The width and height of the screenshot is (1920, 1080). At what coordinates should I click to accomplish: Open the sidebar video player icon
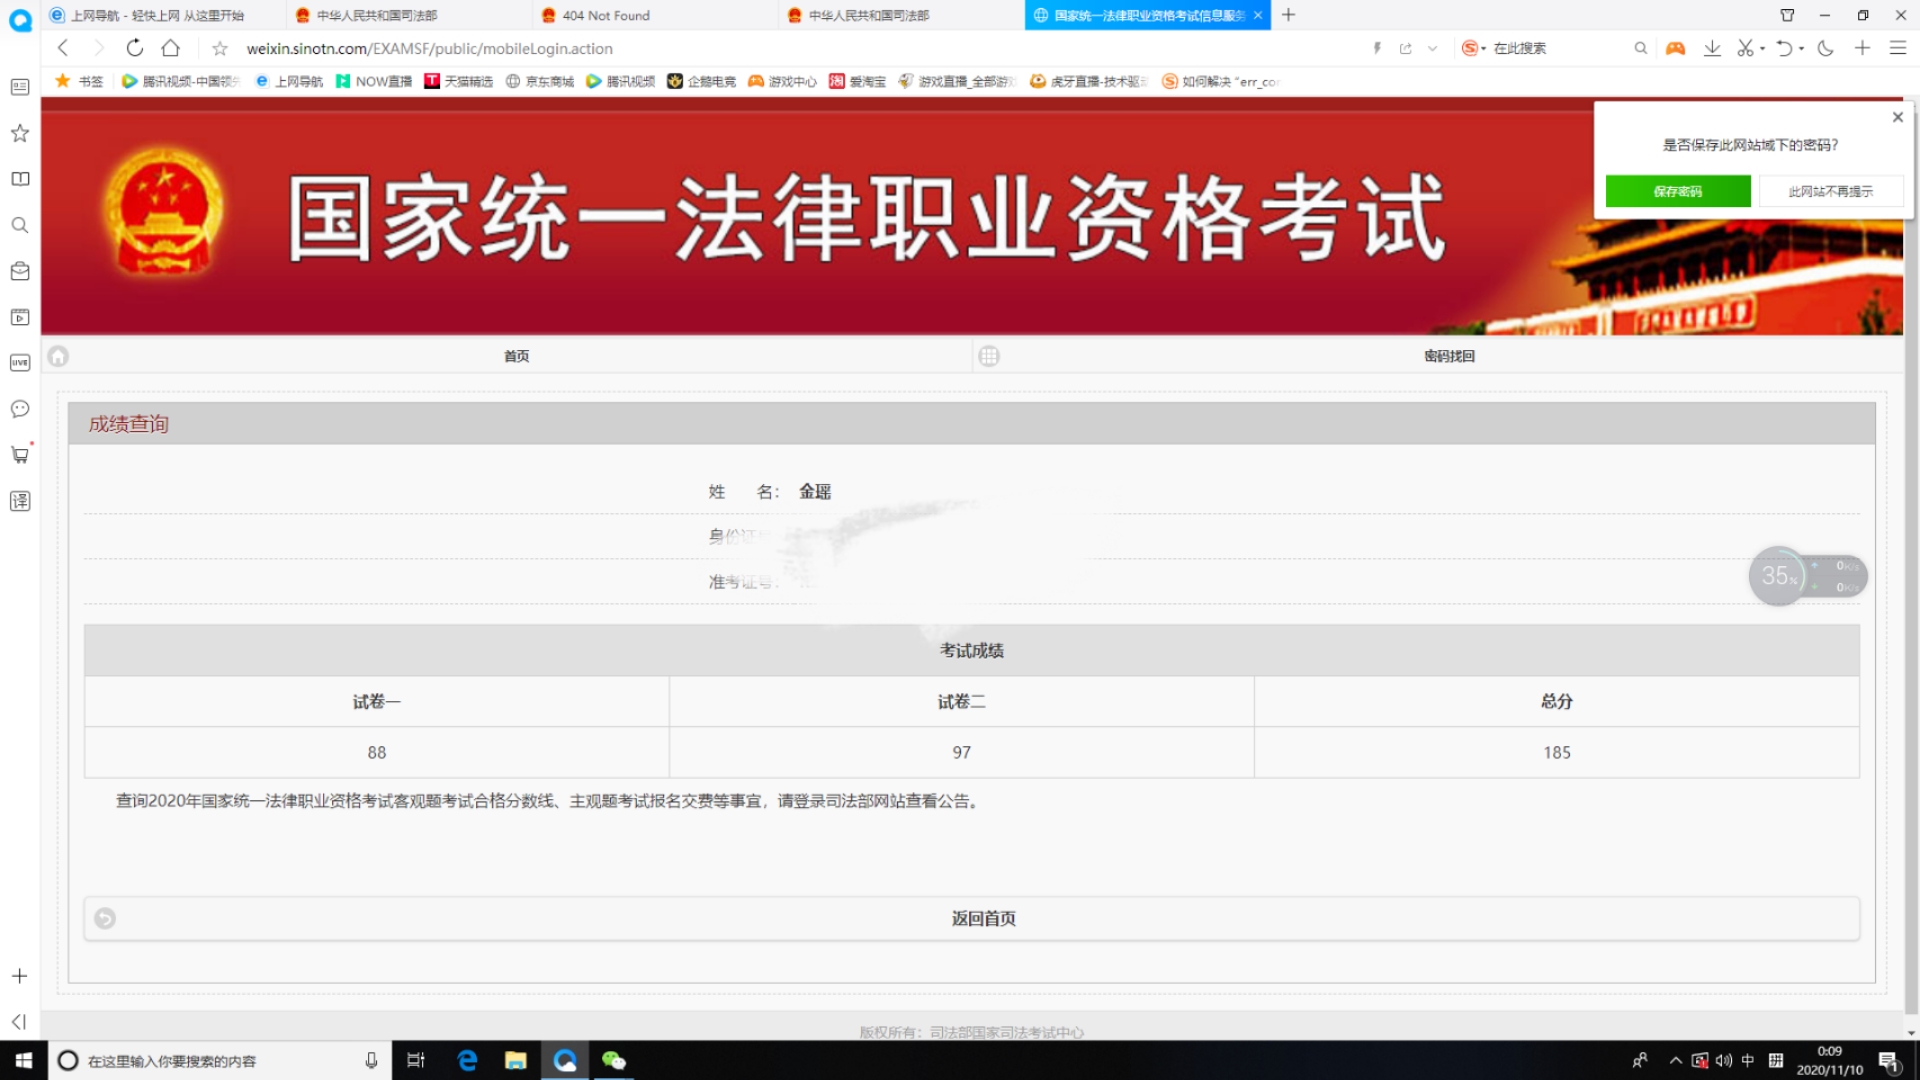(20, 317)
